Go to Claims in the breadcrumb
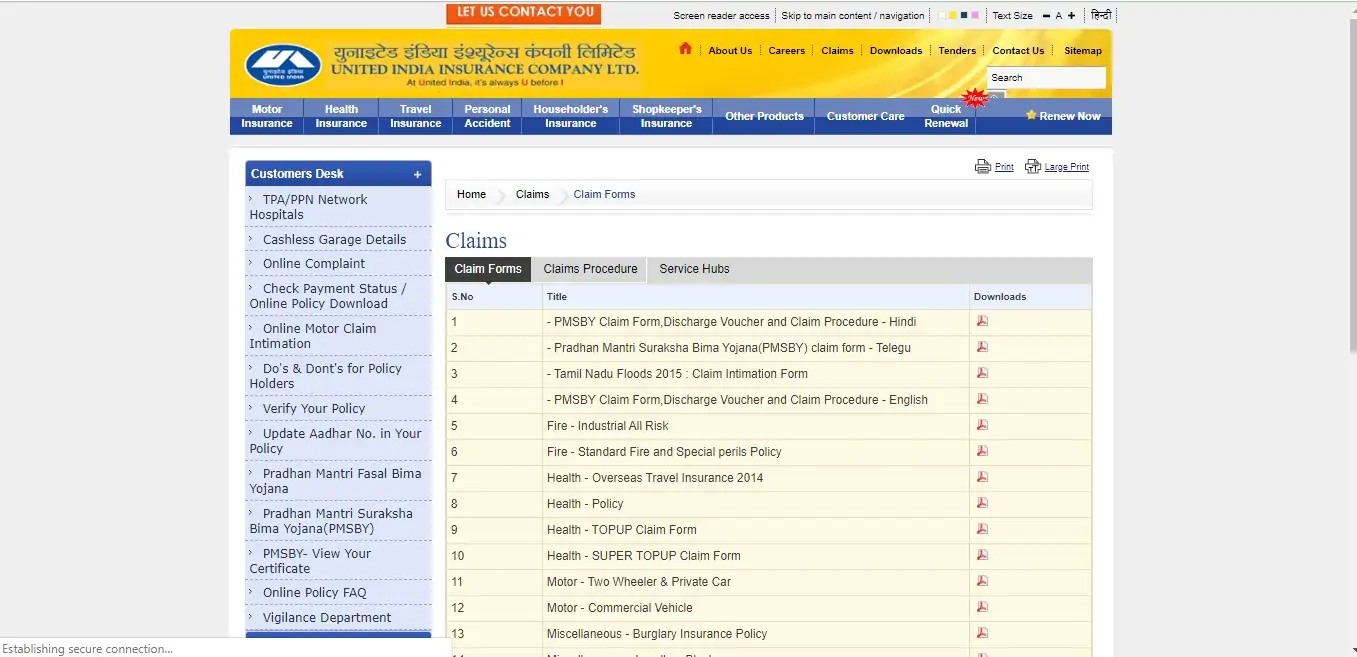The image size is (1357, 657). click(x=532, y=194)
